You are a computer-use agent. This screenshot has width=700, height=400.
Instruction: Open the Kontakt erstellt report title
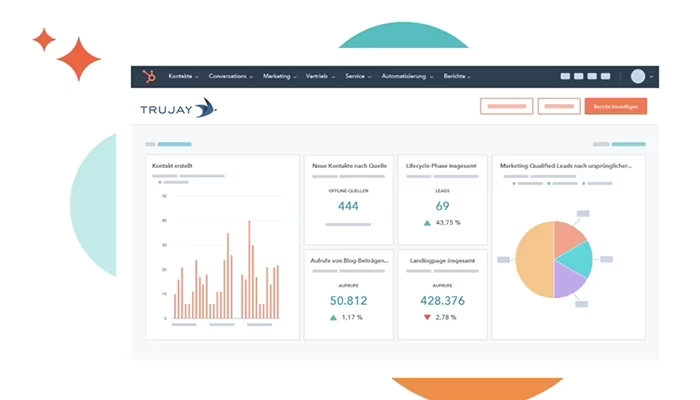172,166
